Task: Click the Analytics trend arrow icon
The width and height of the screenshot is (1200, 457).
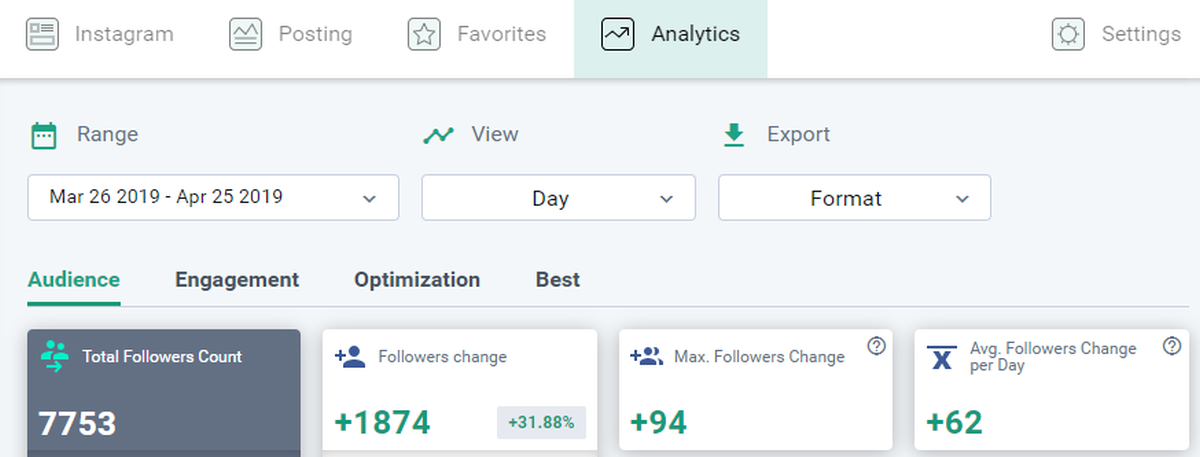Action: pos(617,34)
